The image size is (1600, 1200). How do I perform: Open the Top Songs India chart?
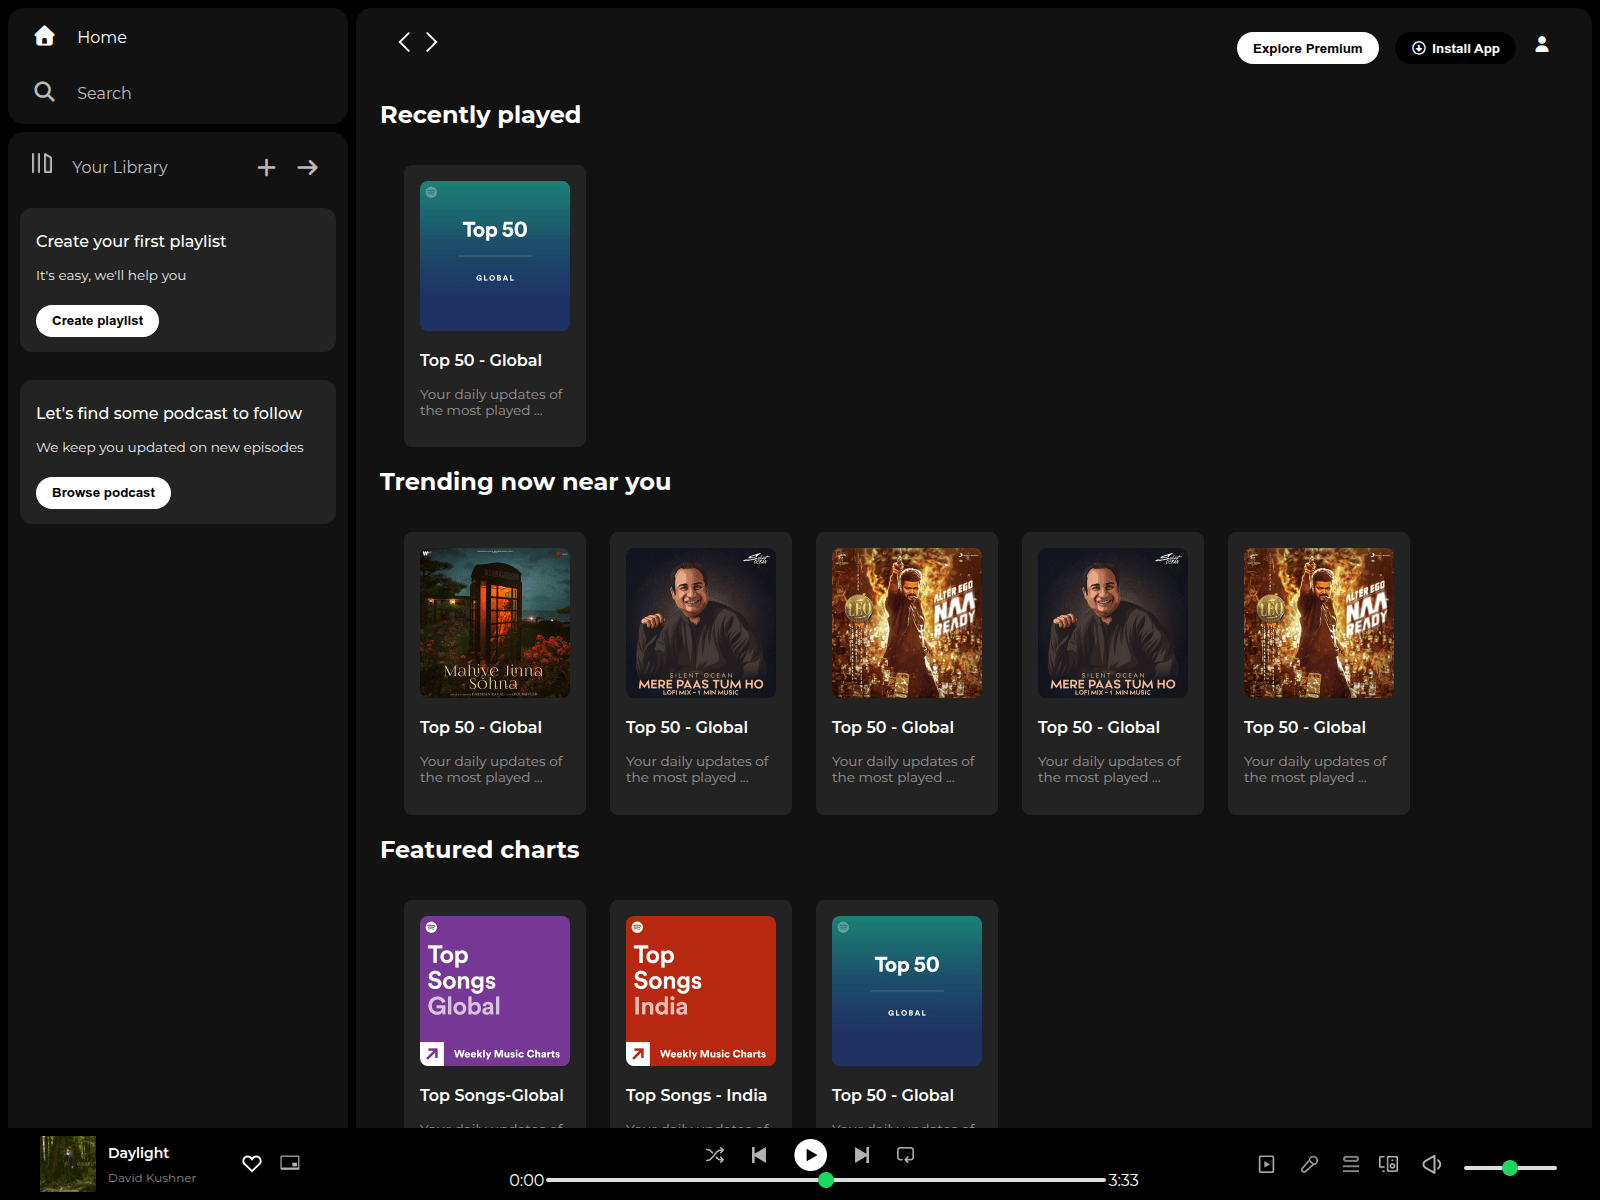(699, 991)
